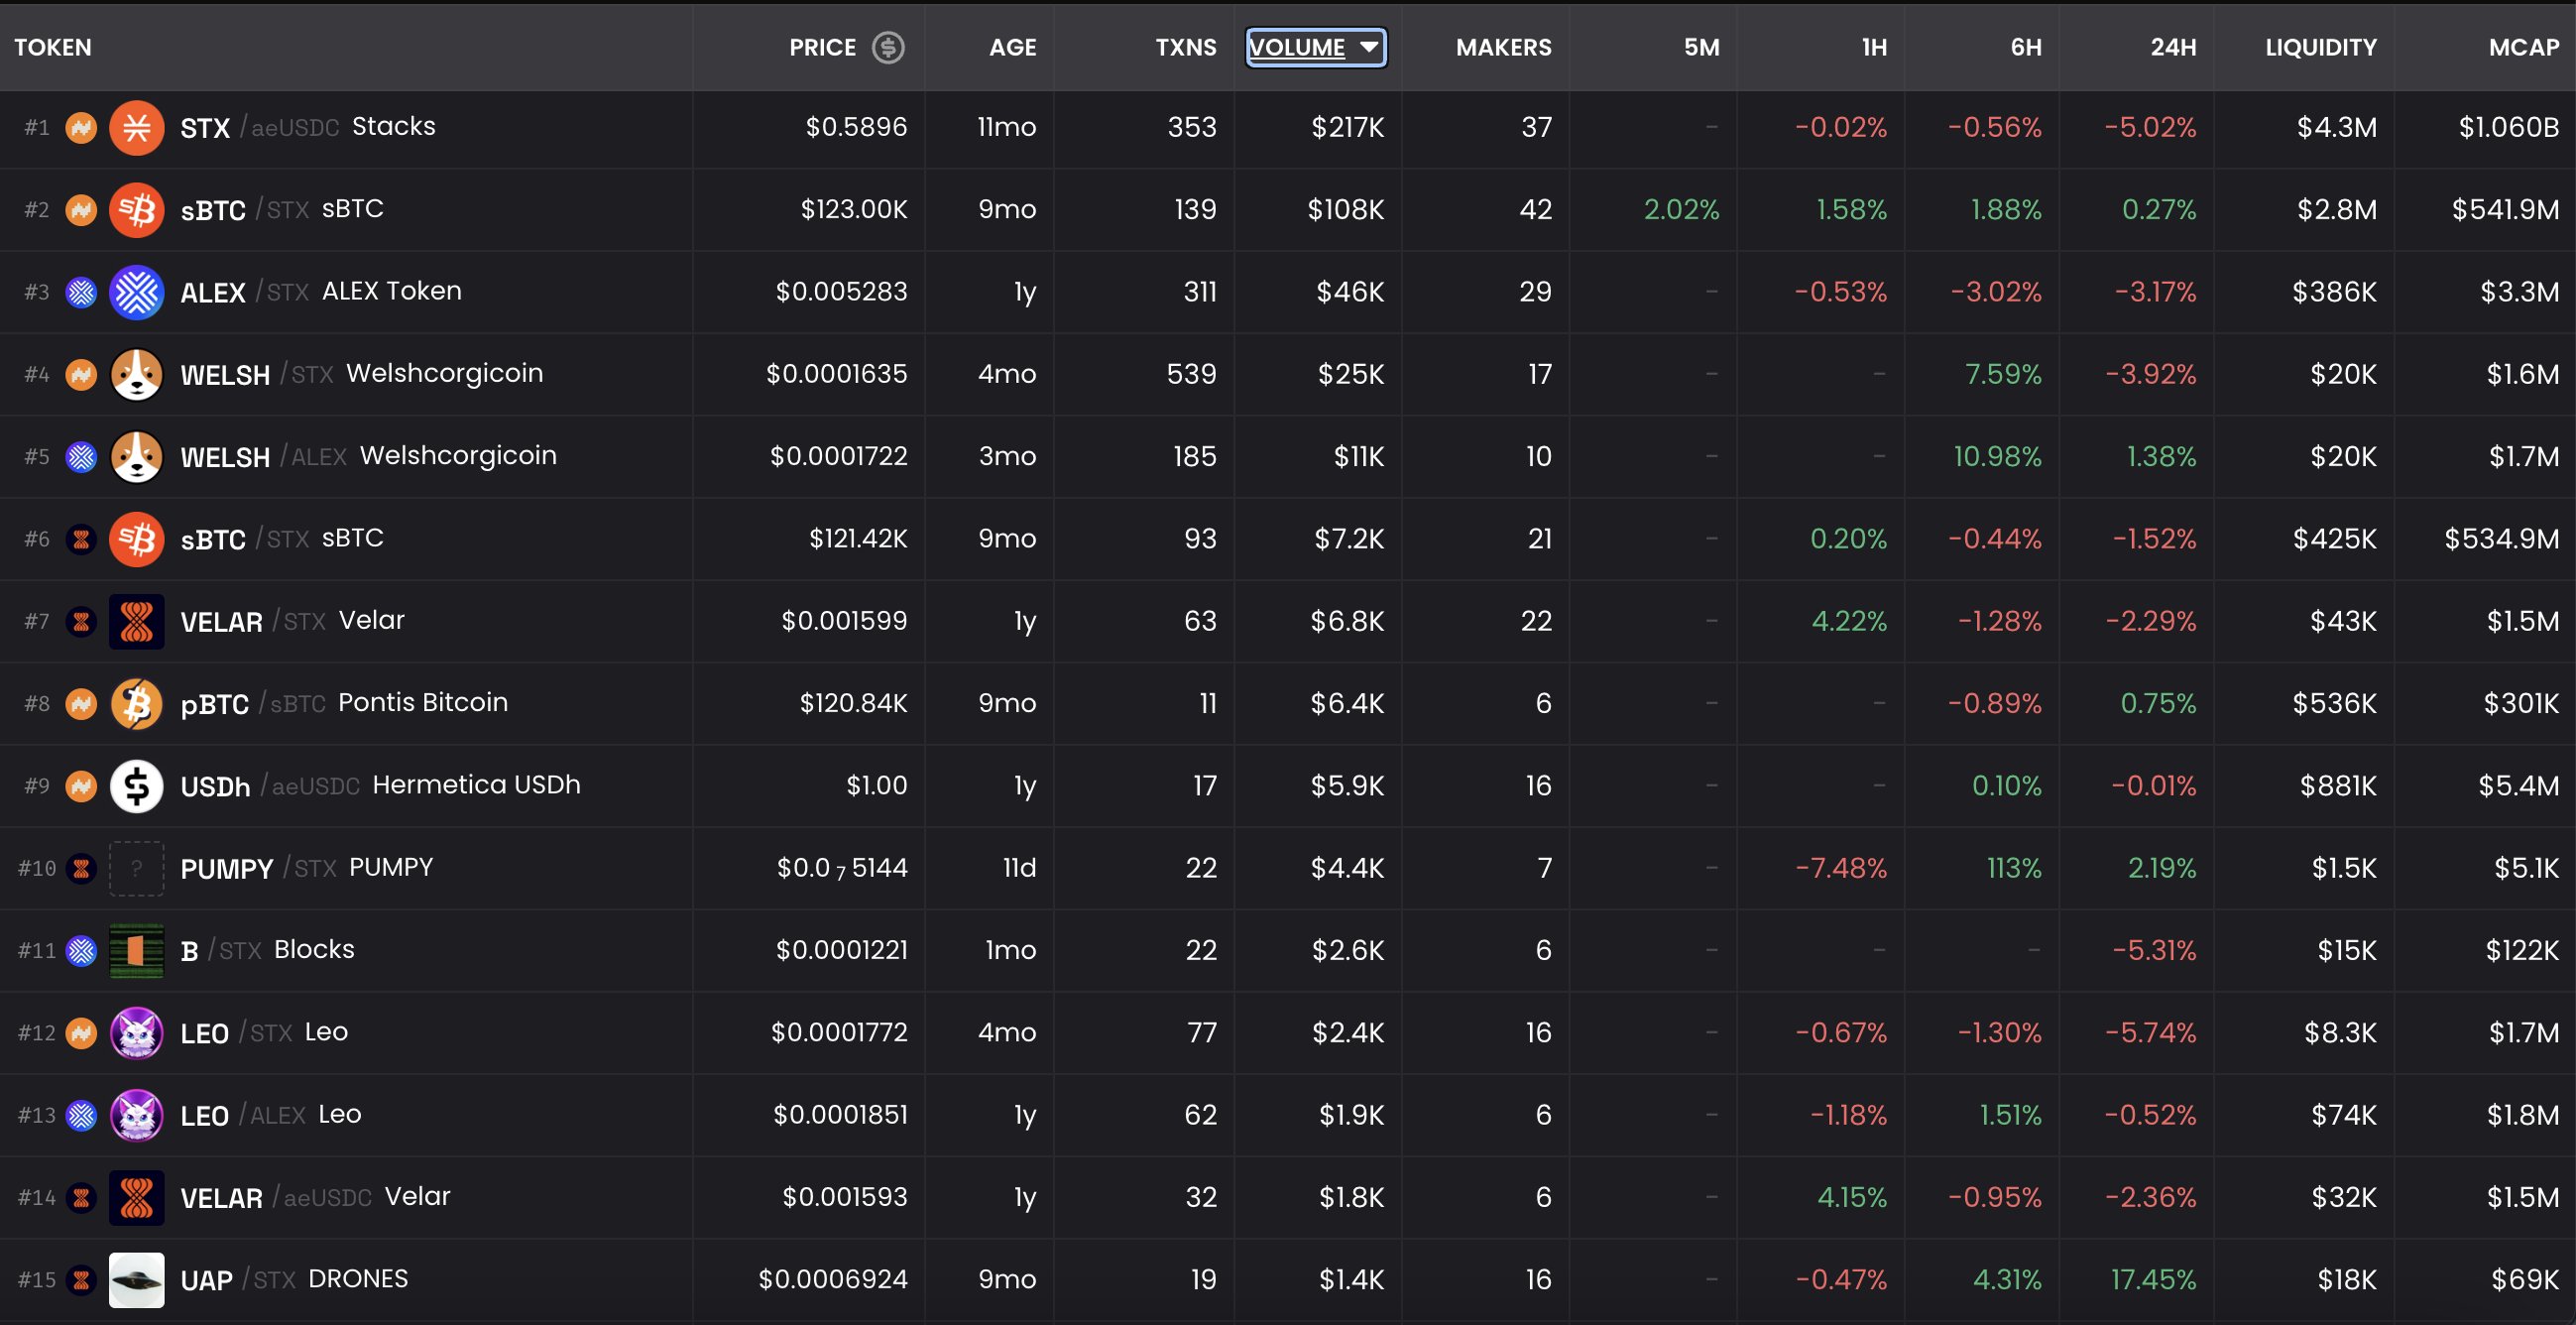Click the Velar logo in row 7

pos(136,621)
